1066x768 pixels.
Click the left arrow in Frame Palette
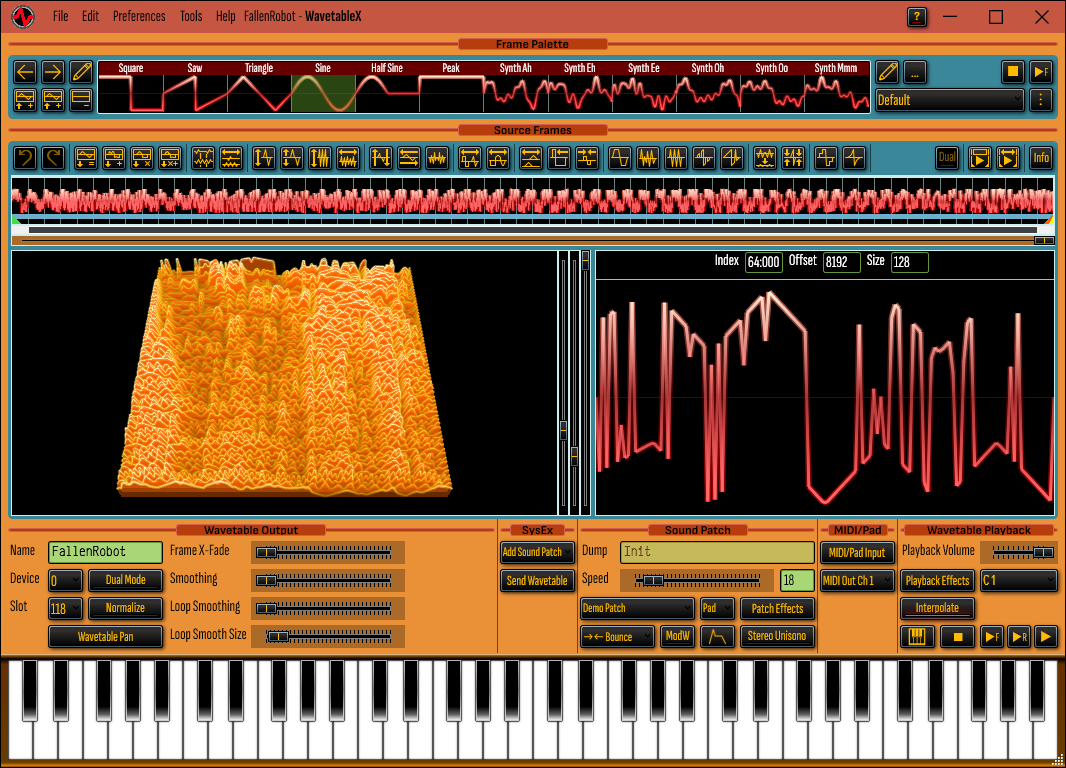click(x=25, y=71)
